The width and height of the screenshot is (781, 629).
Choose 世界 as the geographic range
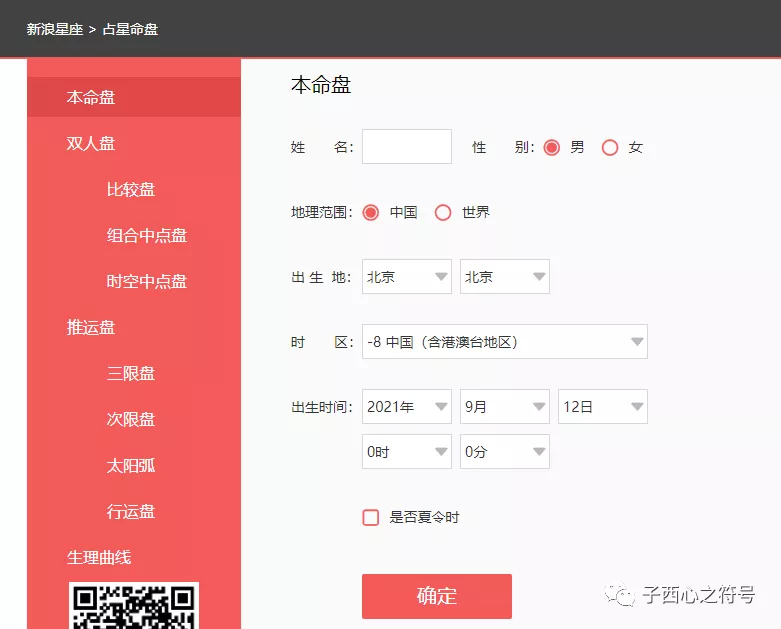pos(443,213)
